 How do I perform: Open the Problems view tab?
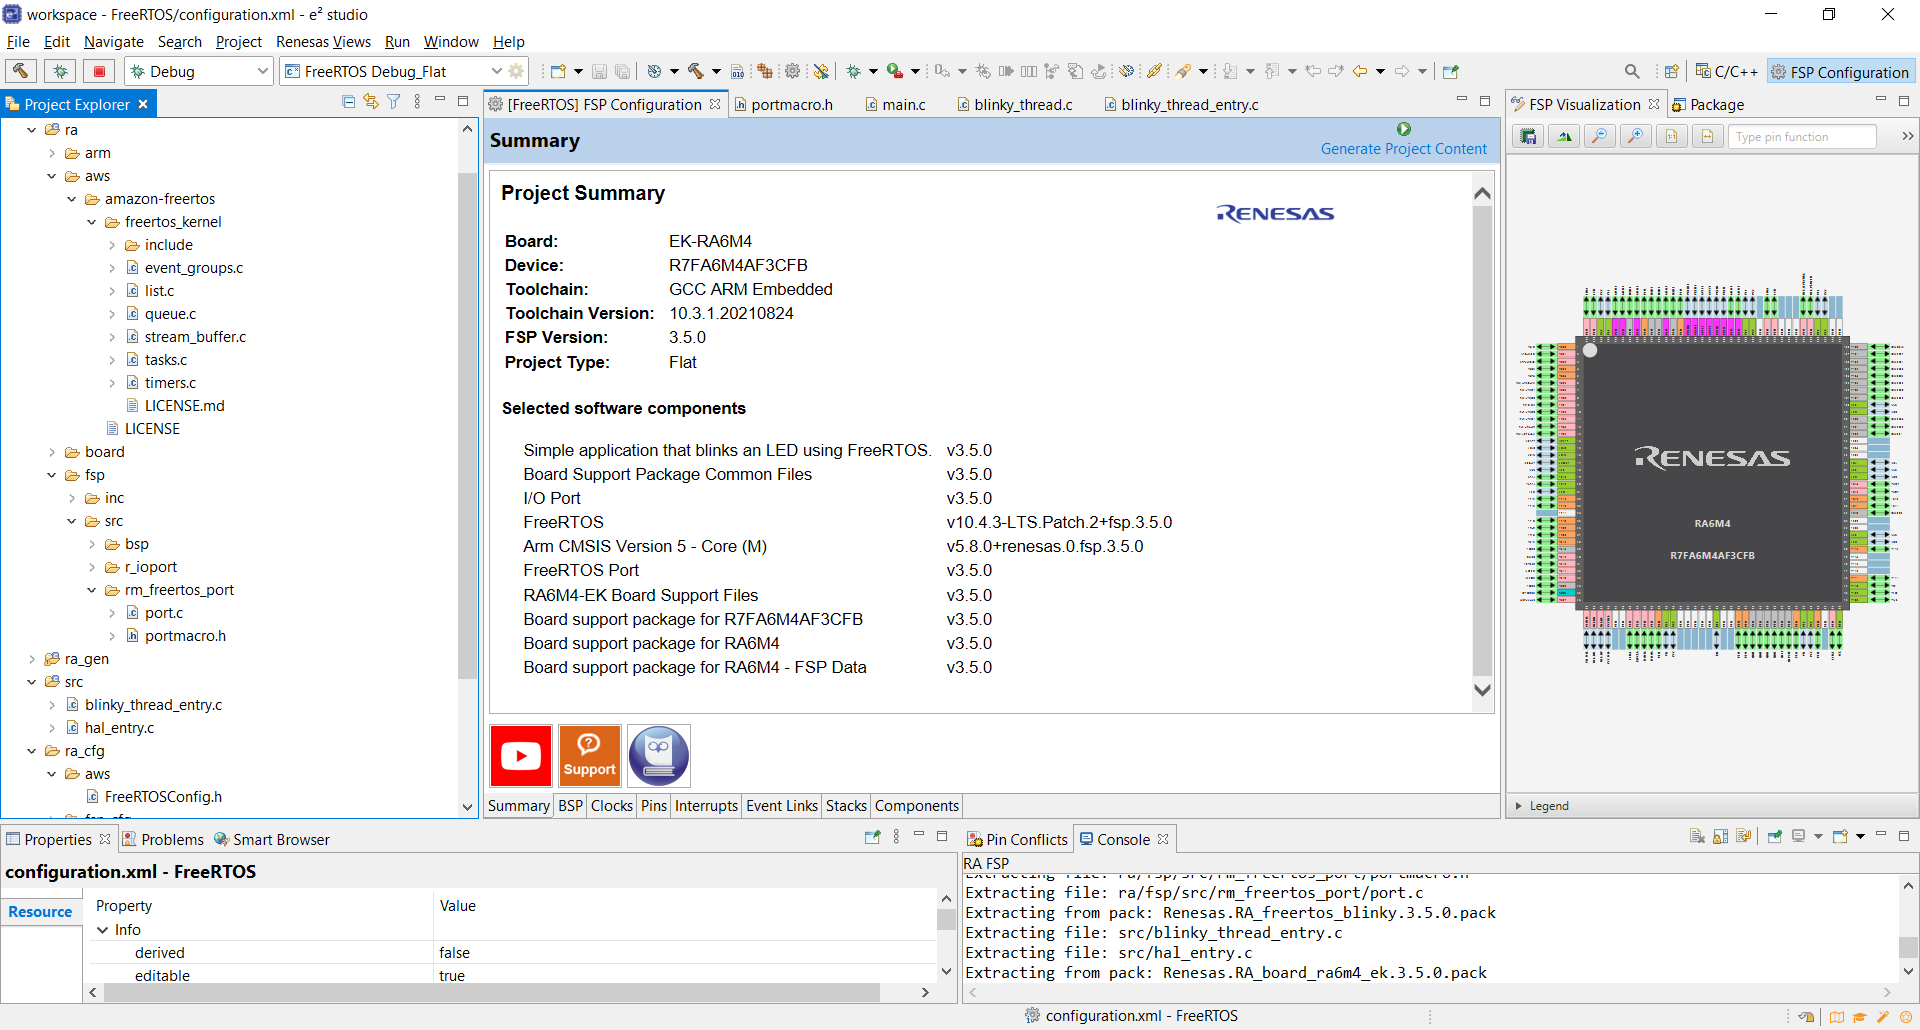[x=163, y=839]
